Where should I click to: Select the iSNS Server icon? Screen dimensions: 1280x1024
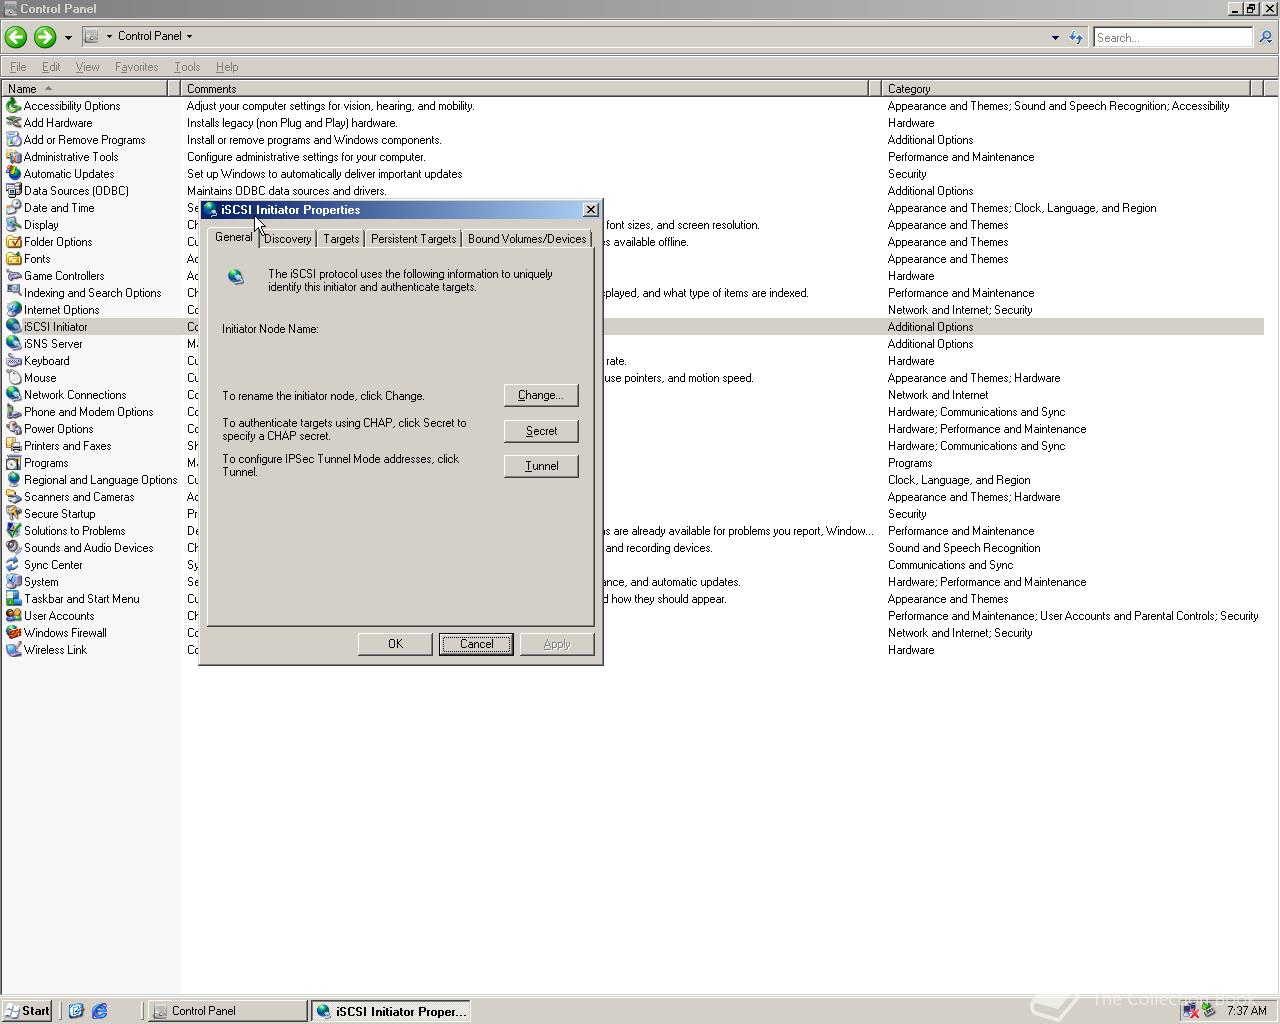[x=13, y=344]
